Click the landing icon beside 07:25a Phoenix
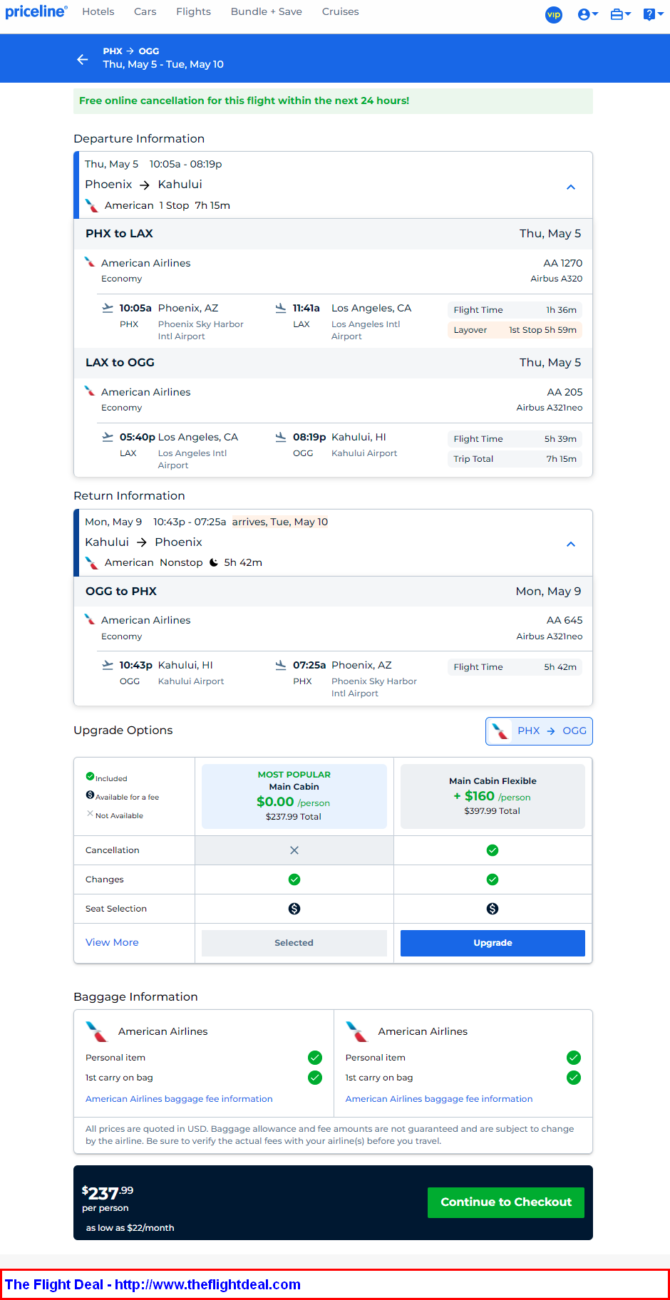Image resolution: width=670 pixels, height=1300 pixels. pyautogui.click(x=281, y=665)
